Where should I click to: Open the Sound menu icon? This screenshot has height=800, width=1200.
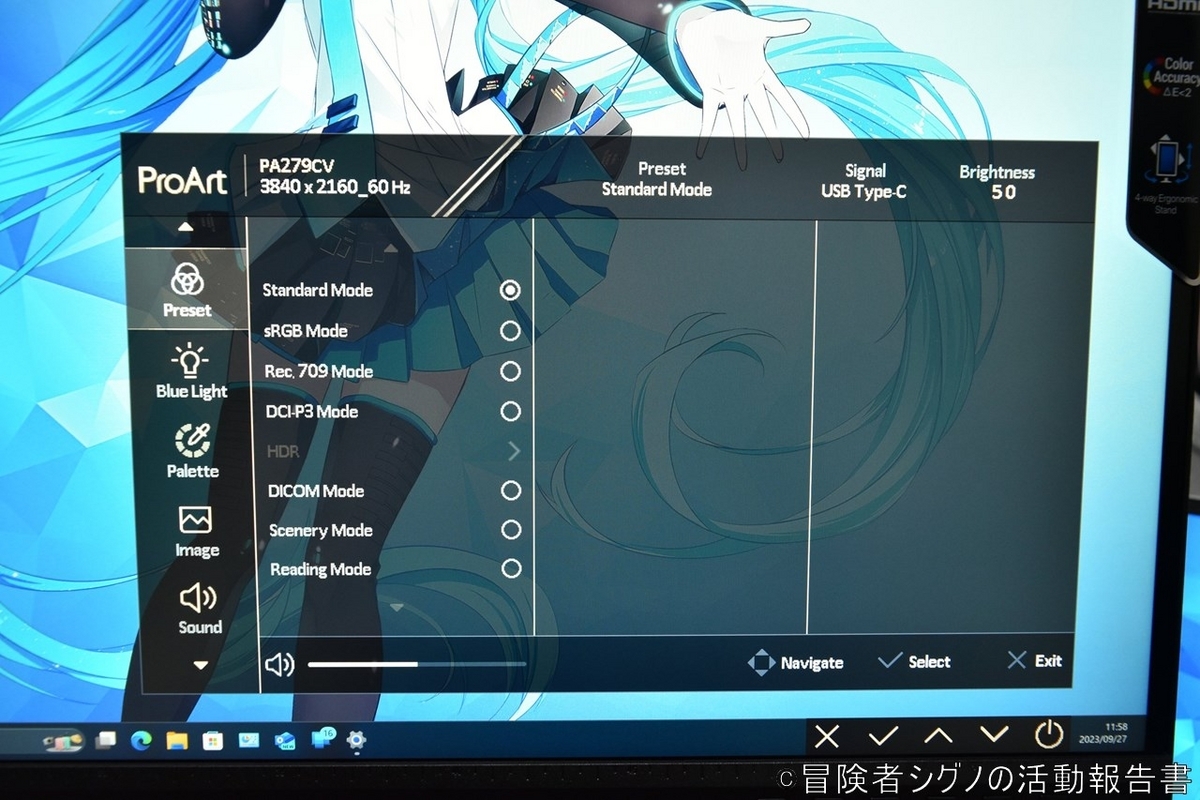pos(197,598)
